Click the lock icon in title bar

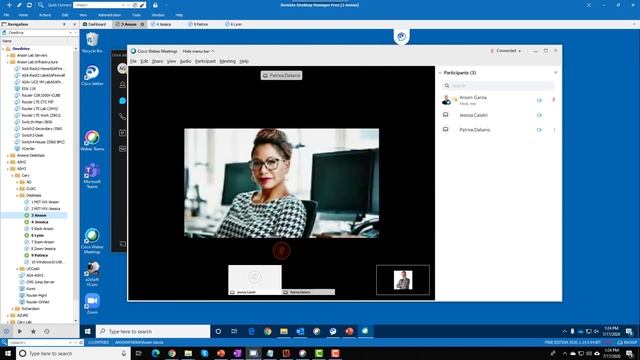coord(155,5)
